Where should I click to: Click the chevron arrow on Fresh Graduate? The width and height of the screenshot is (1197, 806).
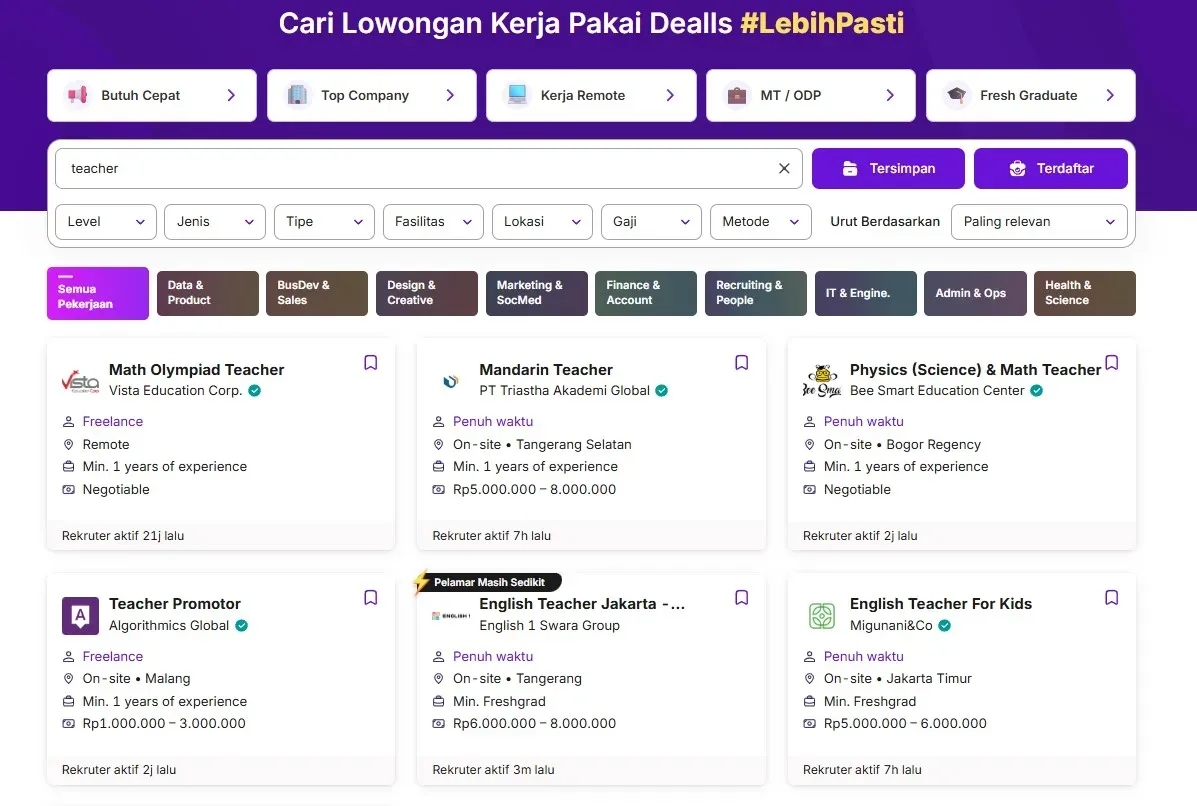point(1110,95)
